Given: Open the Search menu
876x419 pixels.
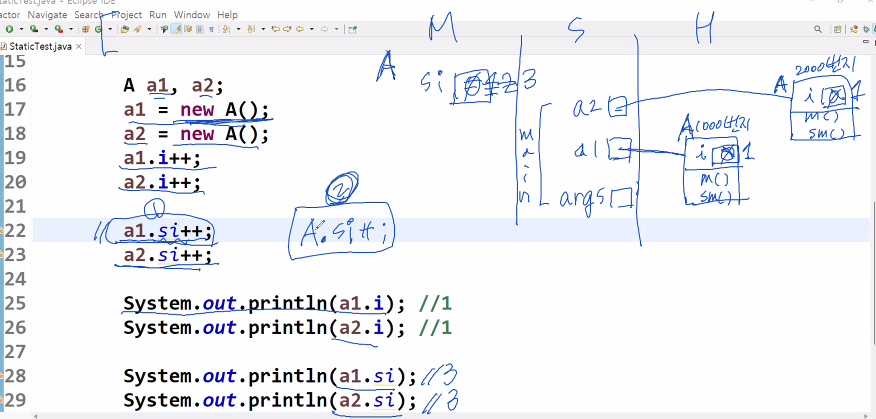Looking at the screenshot, I should point(89,15).
